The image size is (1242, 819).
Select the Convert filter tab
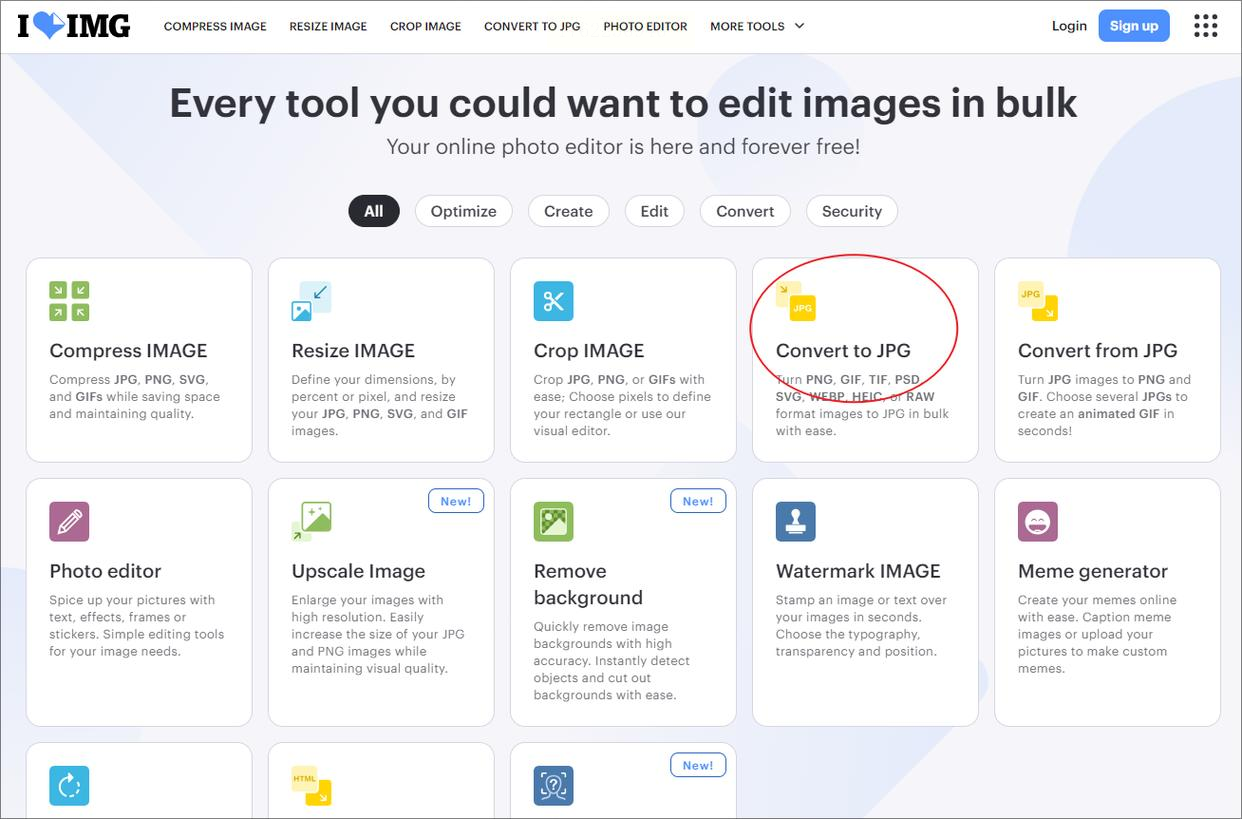(x=745, y=211)
